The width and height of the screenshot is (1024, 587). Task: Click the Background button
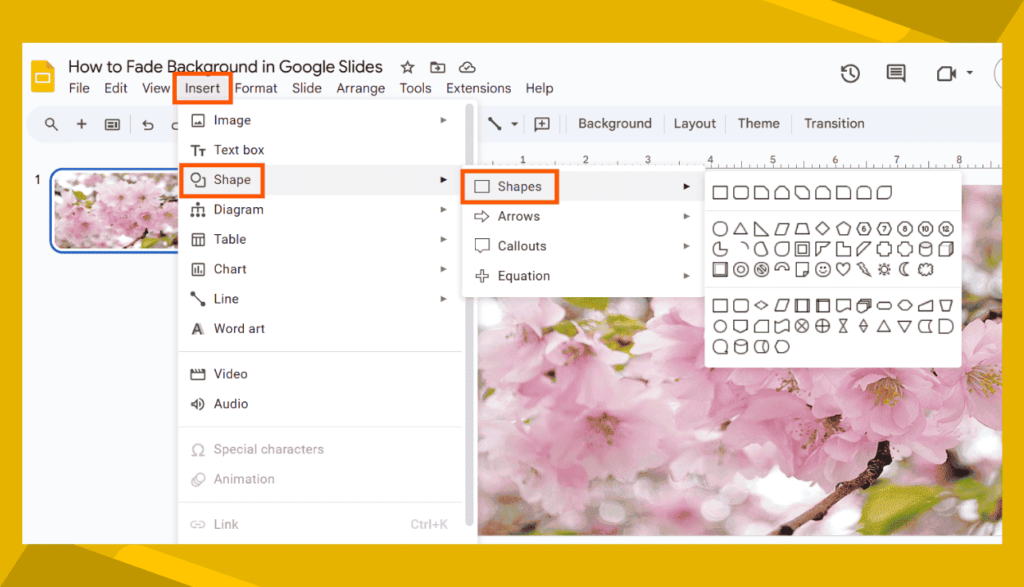[614, 124]
